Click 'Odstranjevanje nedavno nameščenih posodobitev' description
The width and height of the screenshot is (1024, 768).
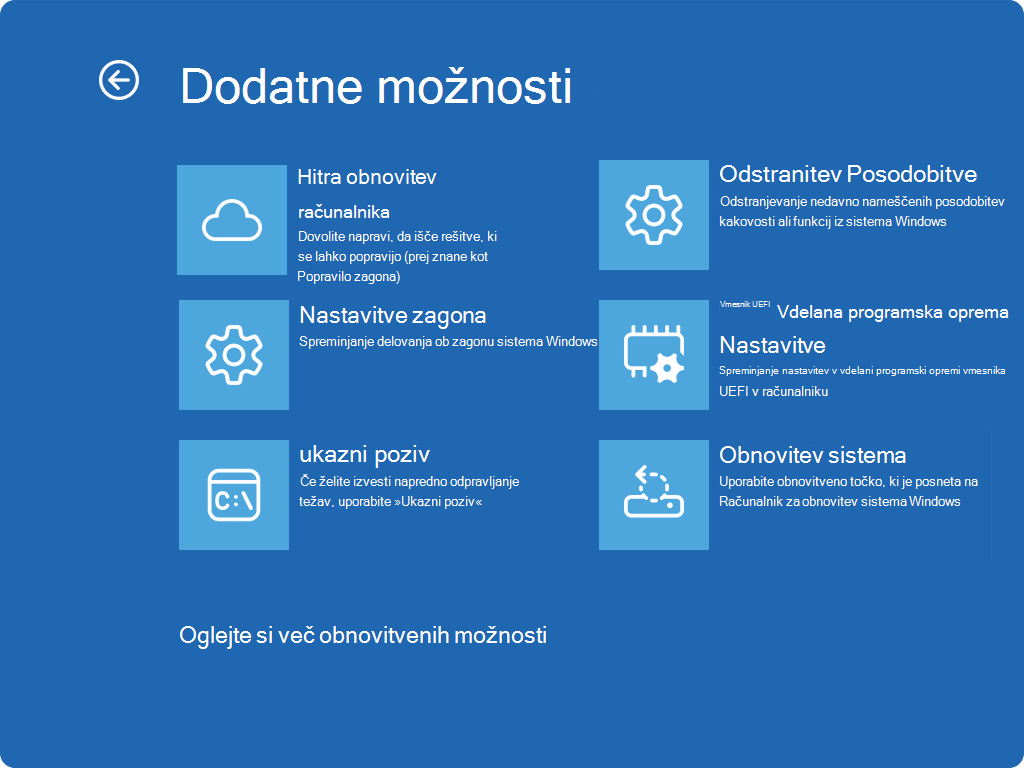point(862,211)
